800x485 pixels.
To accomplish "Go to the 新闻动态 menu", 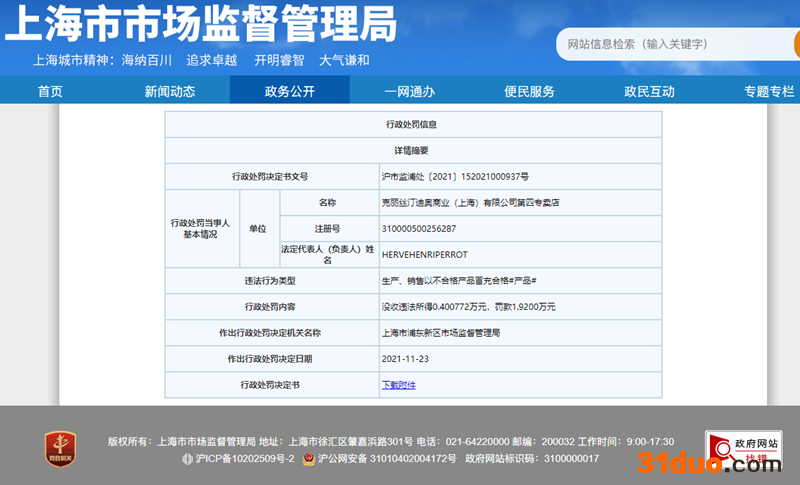I will tap(170, 91).
